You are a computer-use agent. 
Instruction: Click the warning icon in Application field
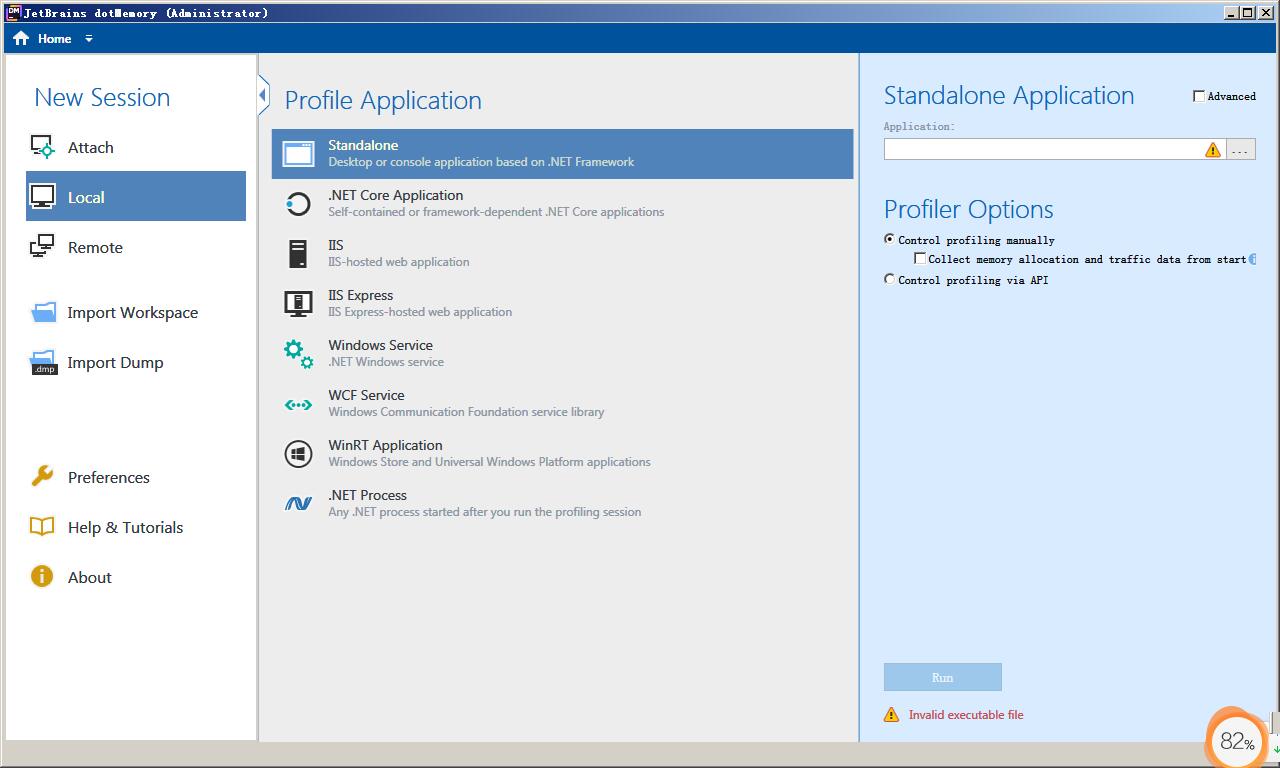(1213, 150)
